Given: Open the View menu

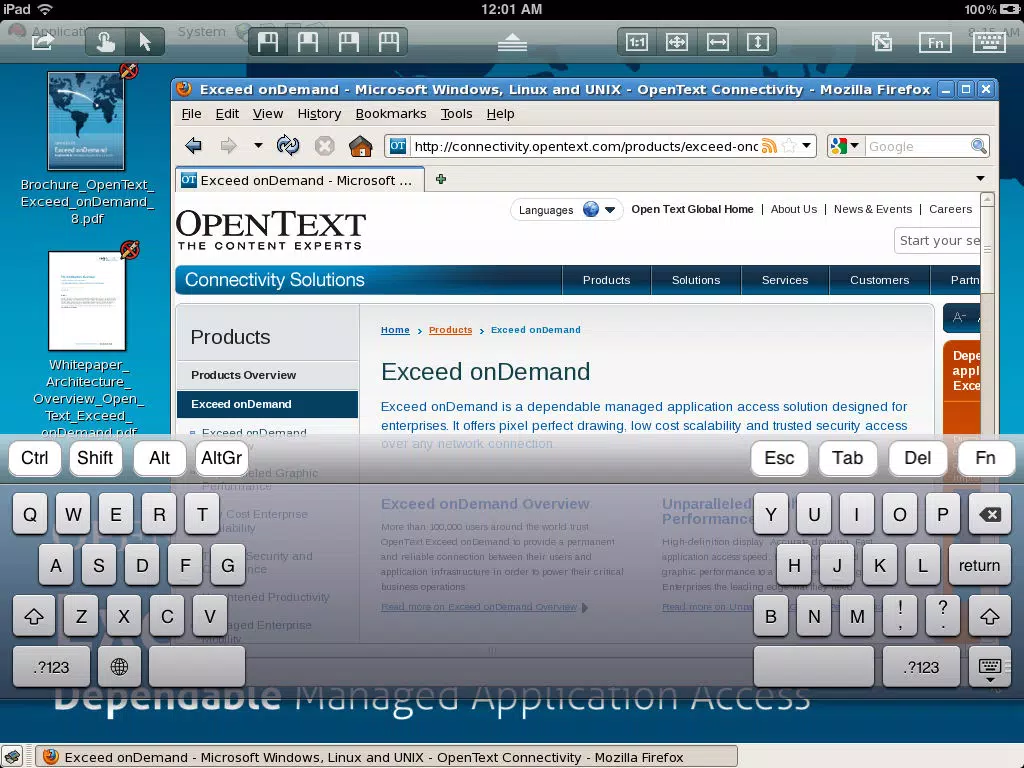Looking at the screenshot, I should 268,114.
